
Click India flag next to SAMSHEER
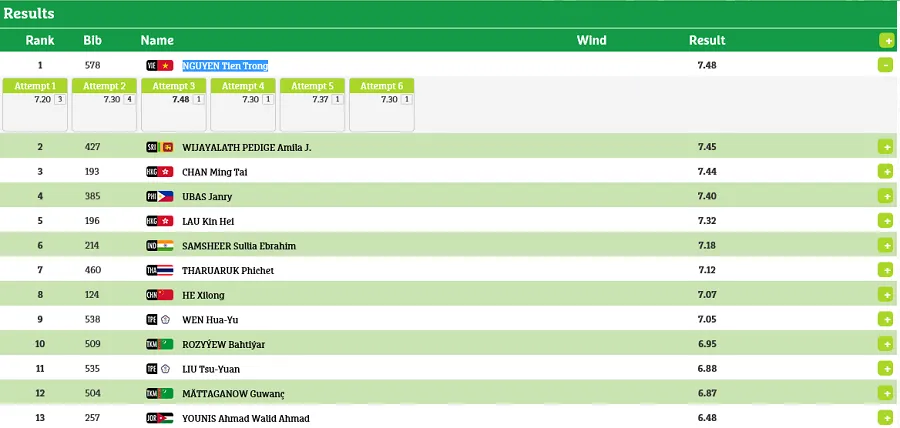166,246
